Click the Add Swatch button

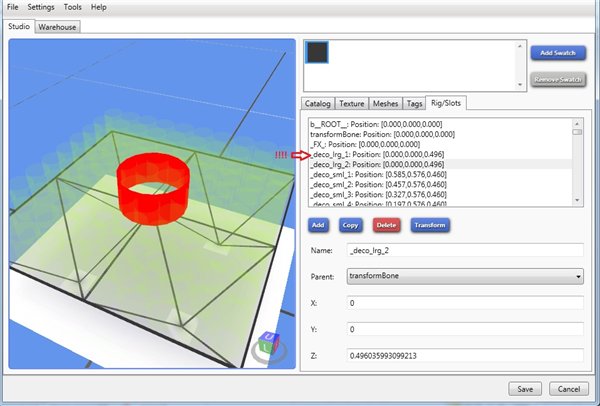coord(557,52)
